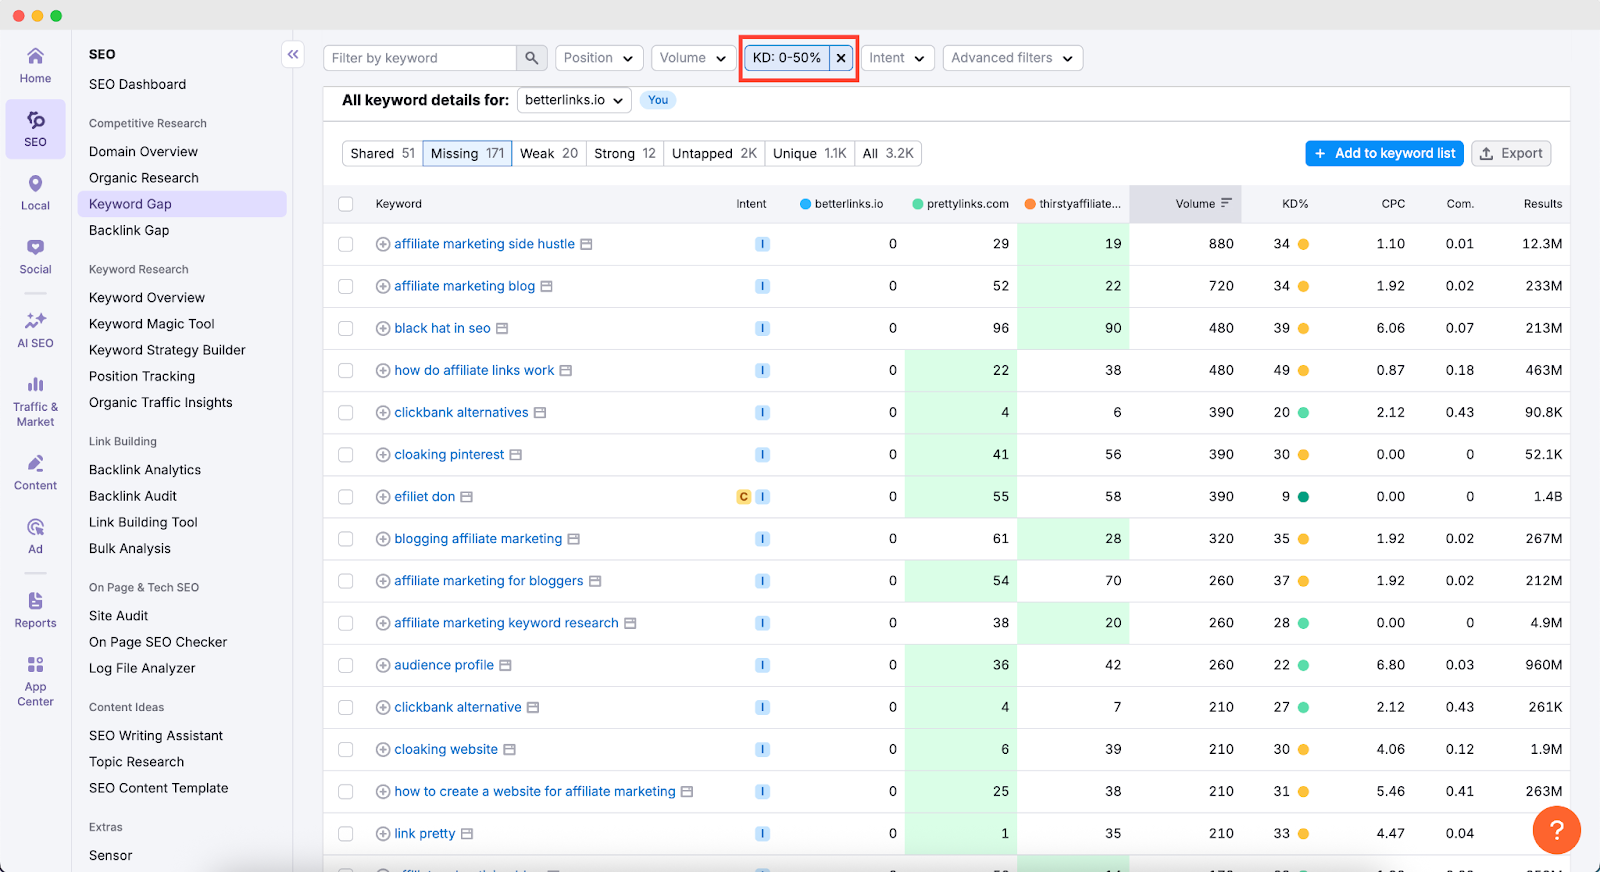Screen dimensions: 1600x872
Task: Remove the KD: 0-50% filter
Action: click(x=841, y=58)
